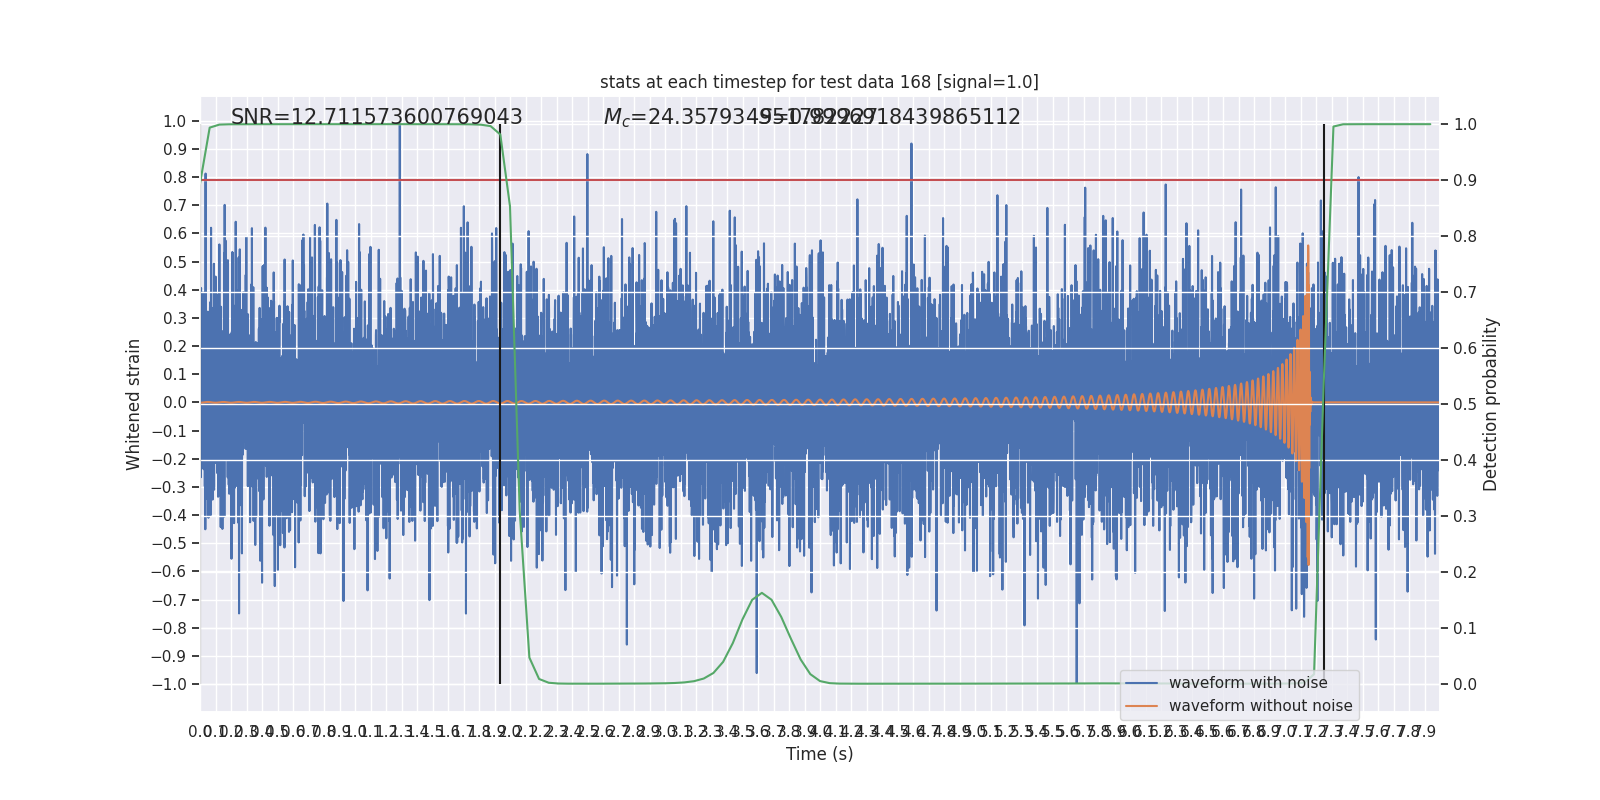Click the −0.9 tick on Whitened strain axis

coord(169,656)
